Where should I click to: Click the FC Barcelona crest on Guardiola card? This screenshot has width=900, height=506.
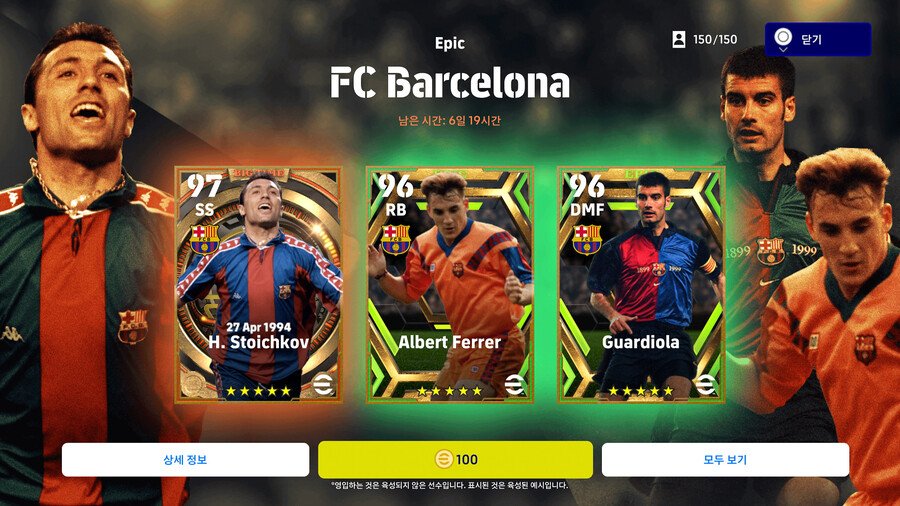point(587,239)
